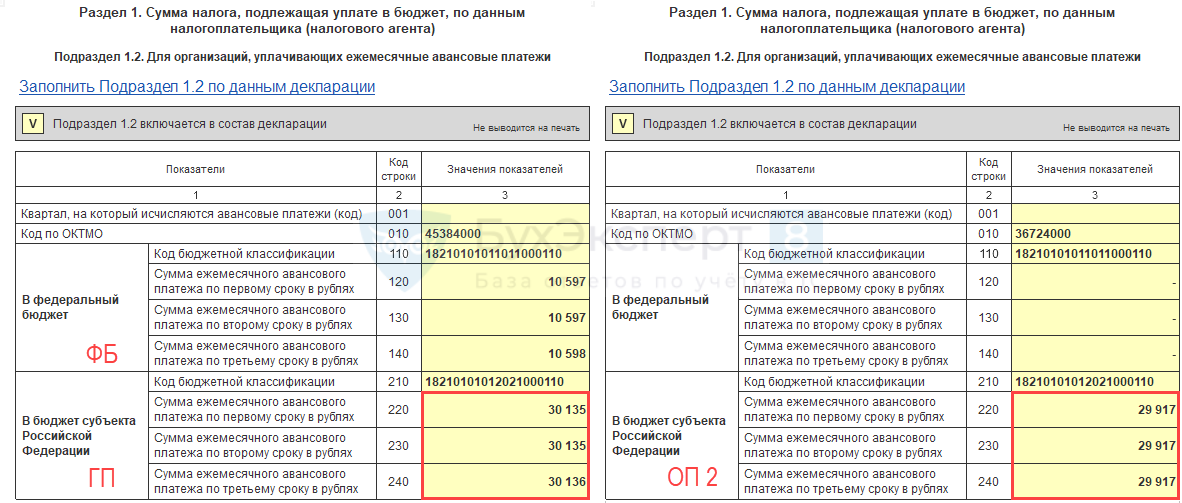
Task: Toggle the left 'Подраздел 1.2 включается' checkbox
Action: [33, 124]
